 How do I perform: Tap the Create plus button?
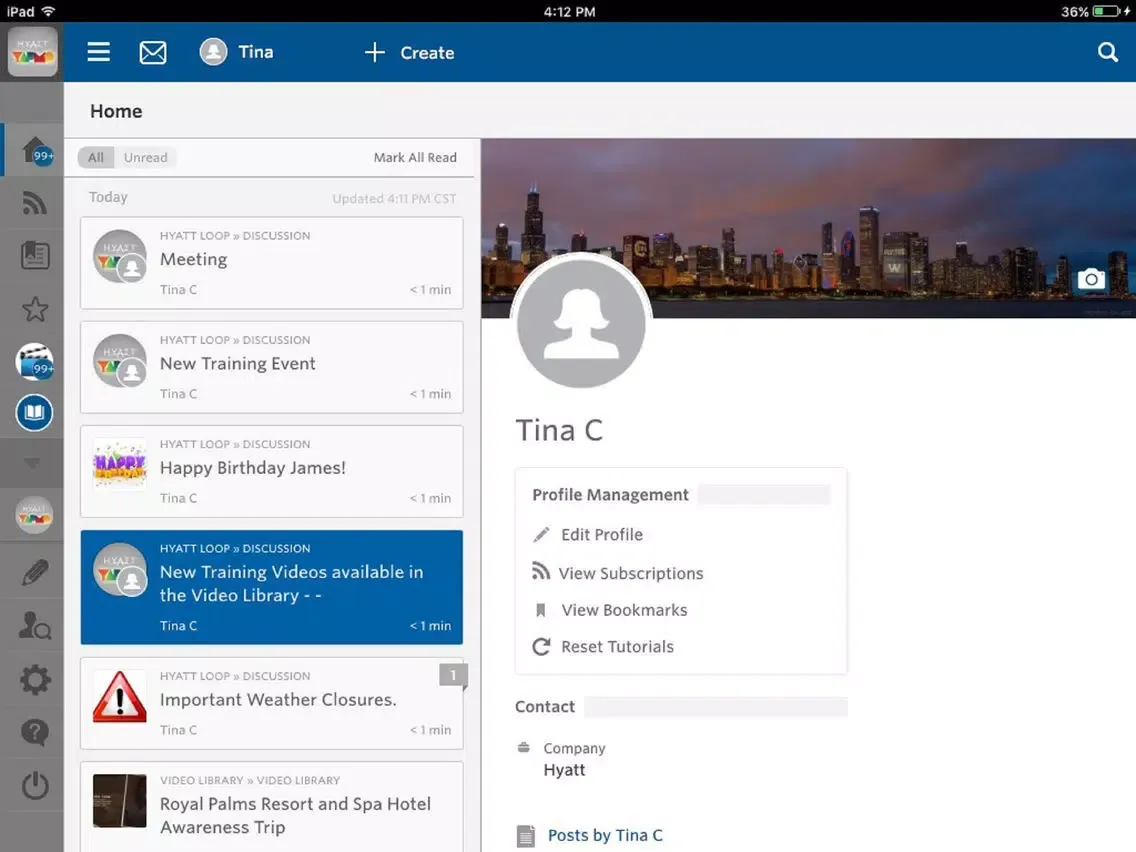409,52
